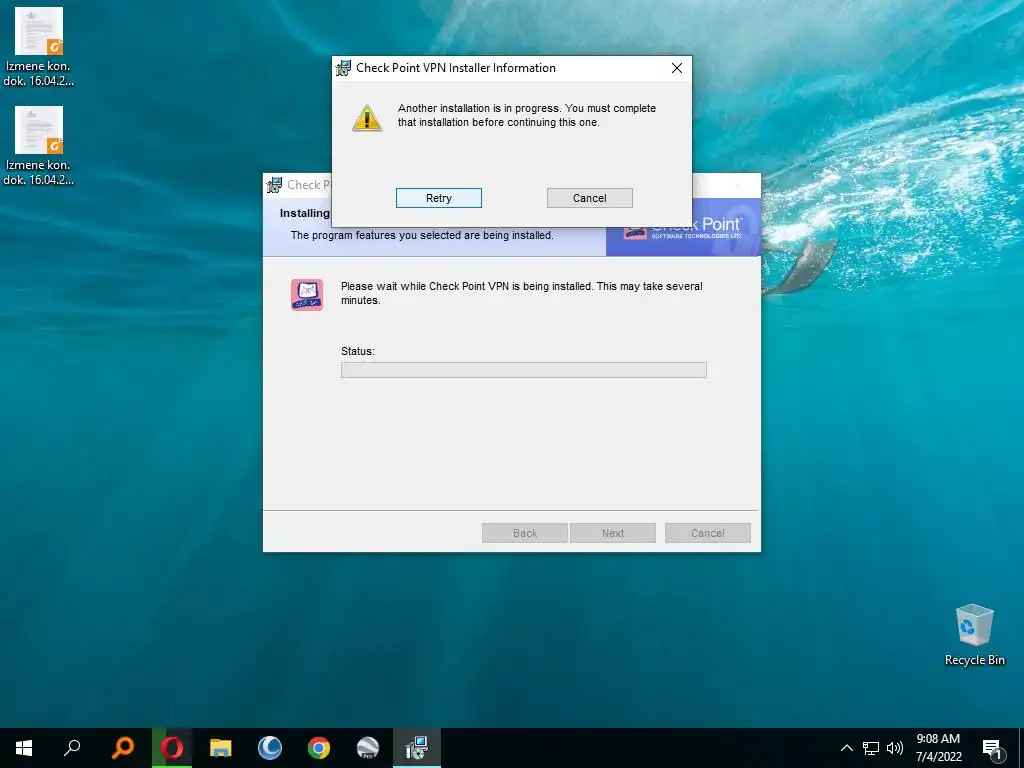Viewport: 1024px width, 768px height.
Task: Open the blue crescent app in taskbar
Action: [270, 748]
